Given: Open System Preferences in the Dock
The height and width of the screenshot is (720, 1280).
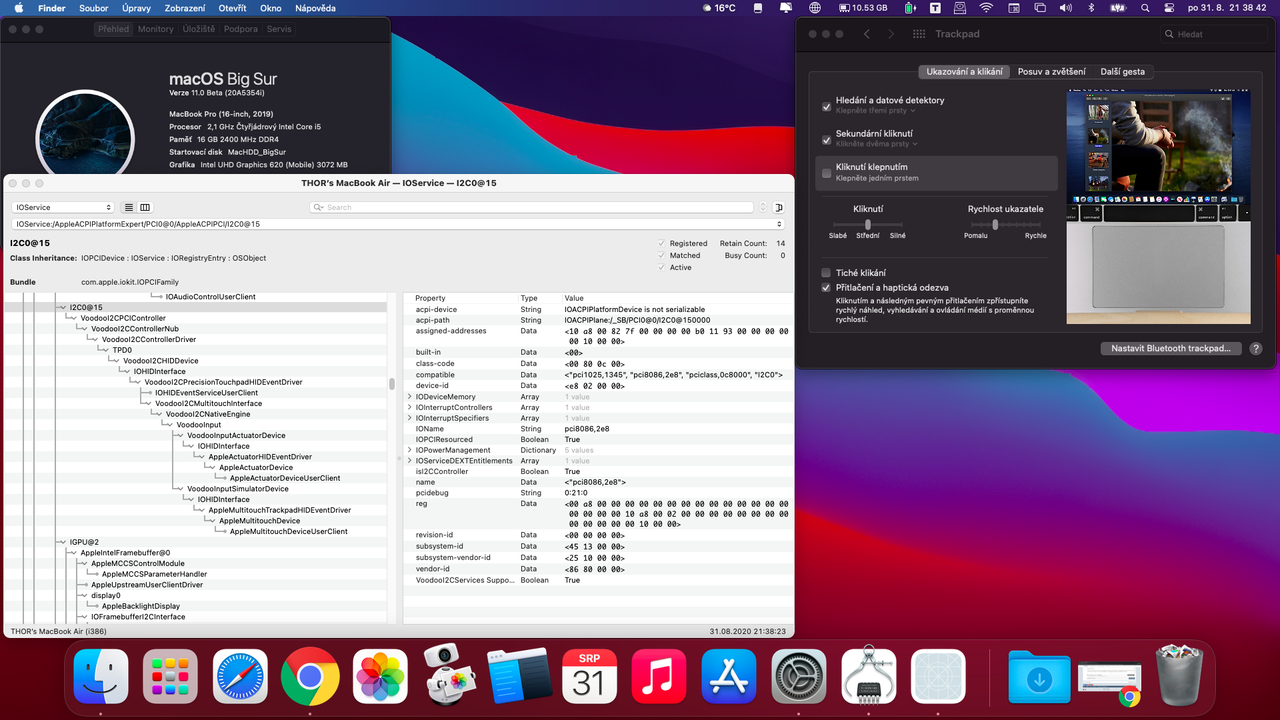Looking at the screenshot, I should [799, 676].
